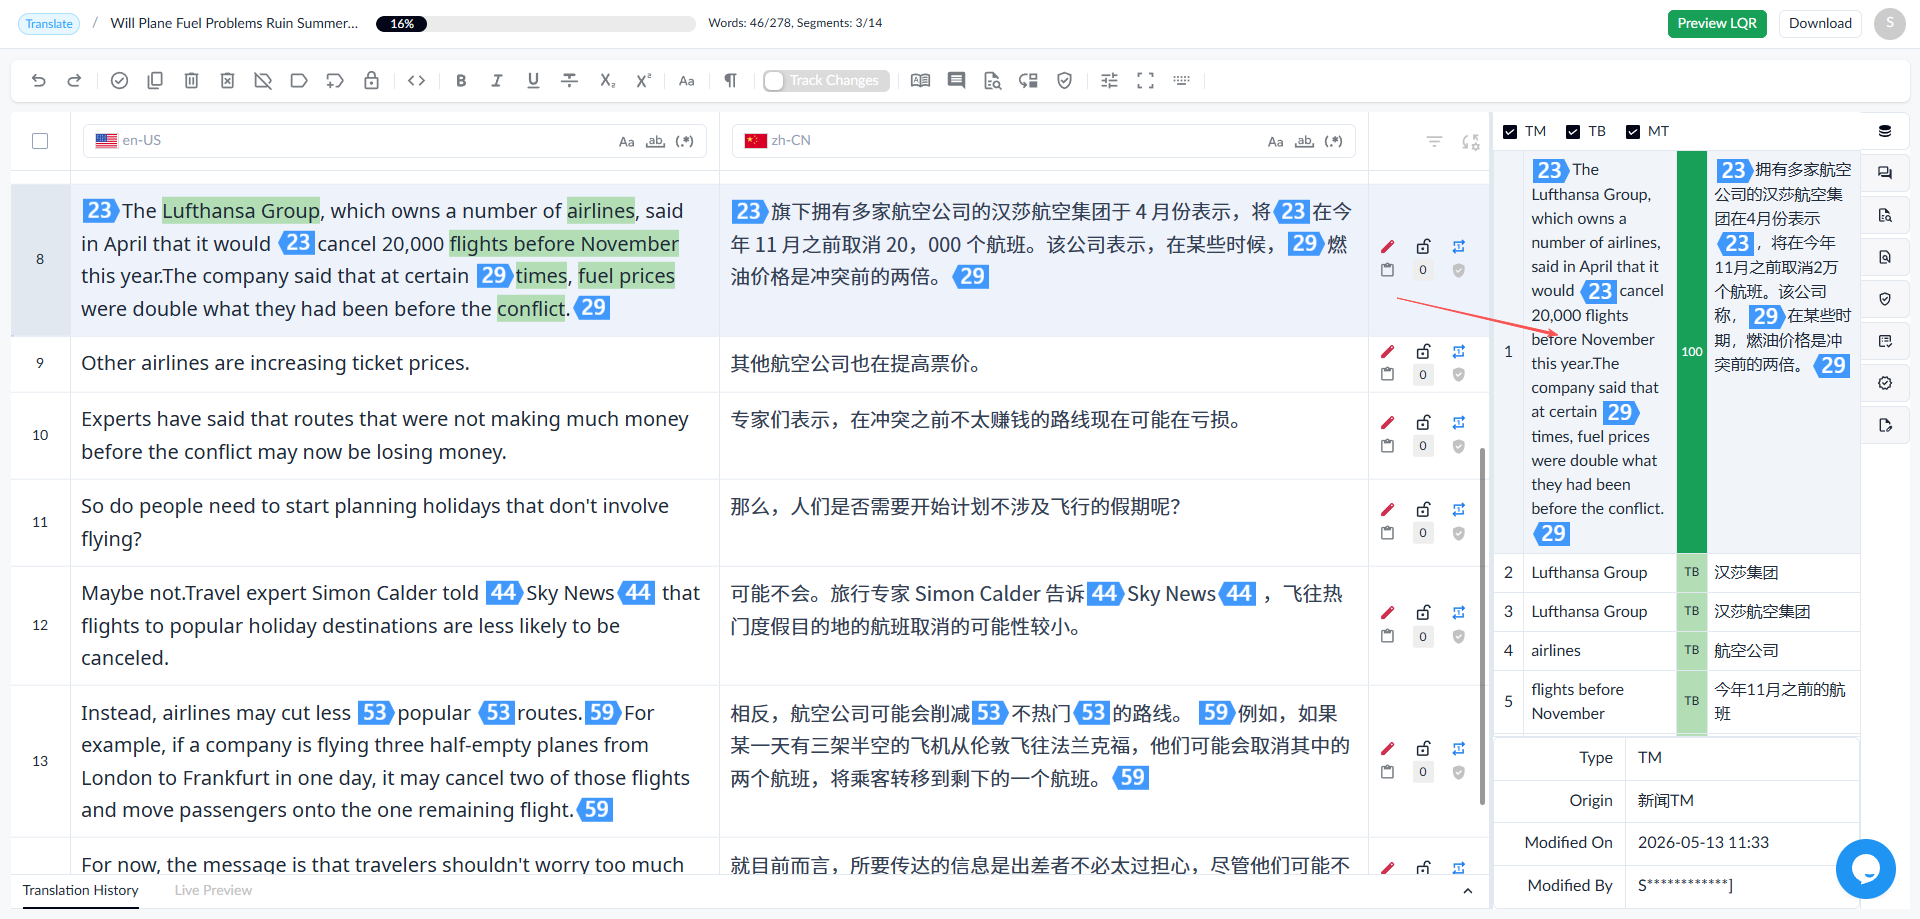
Task: Open the chat support bubble
Action: tap(1865, 869)
